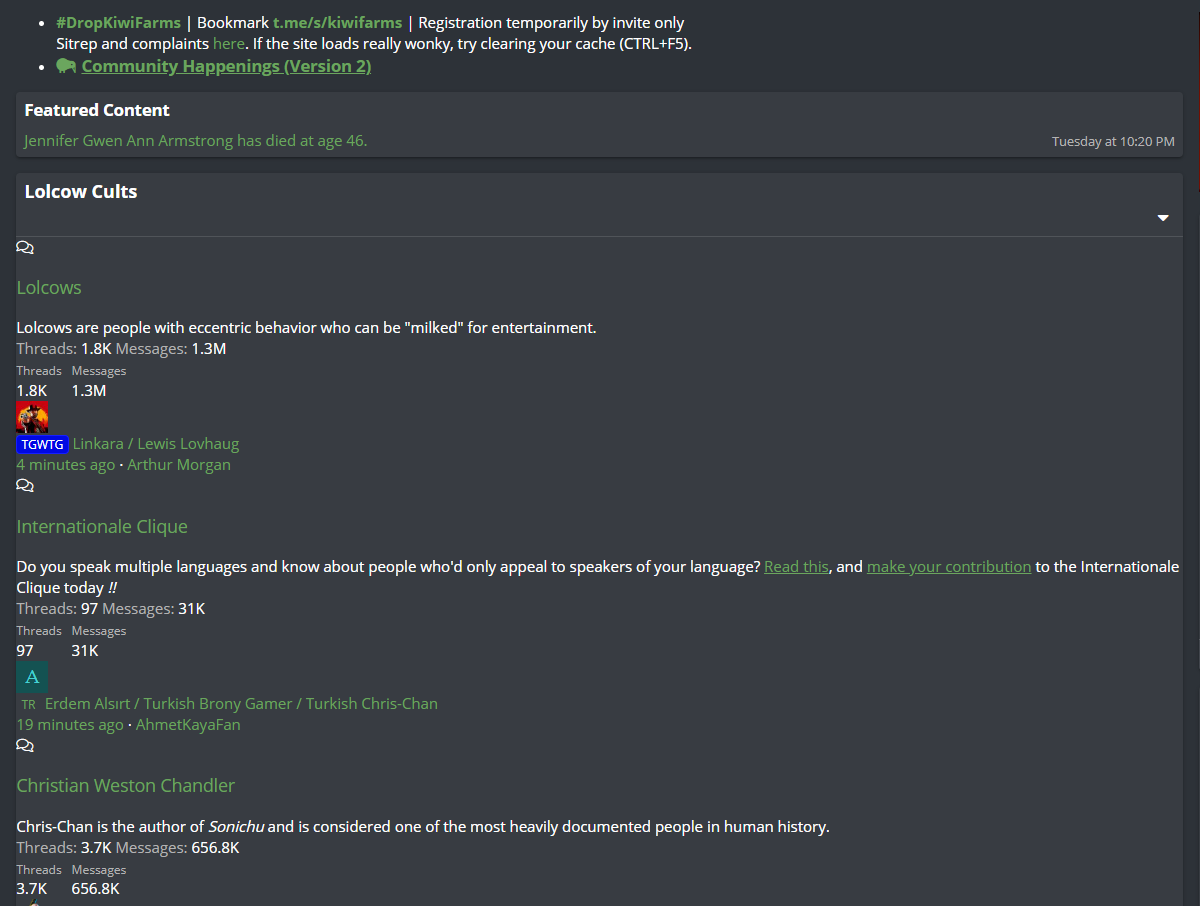
Task: Open Arthur Morgan's avatar in the Lolcows section
Action: pyautogui.click(x=32, y=418)
